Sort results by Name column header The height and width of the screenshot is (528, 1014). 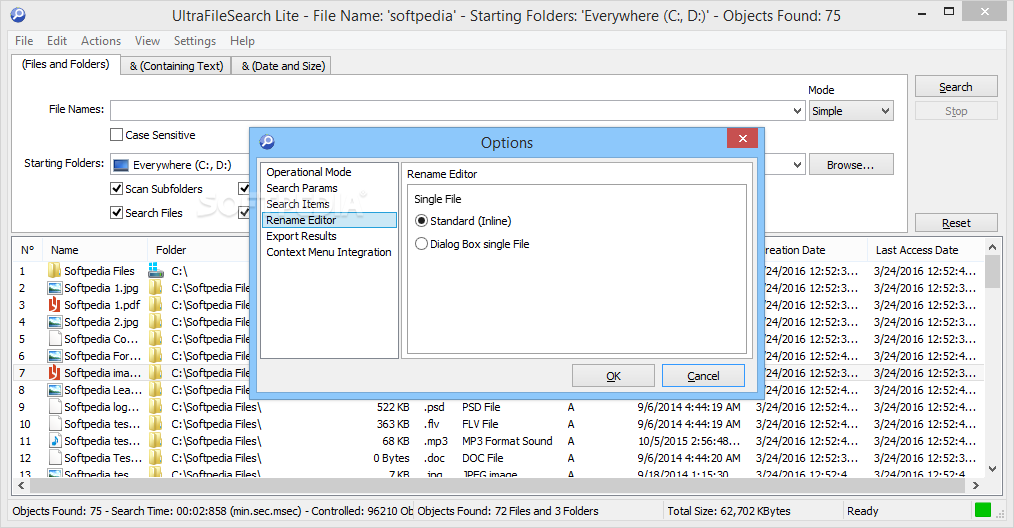coord(95,250)
